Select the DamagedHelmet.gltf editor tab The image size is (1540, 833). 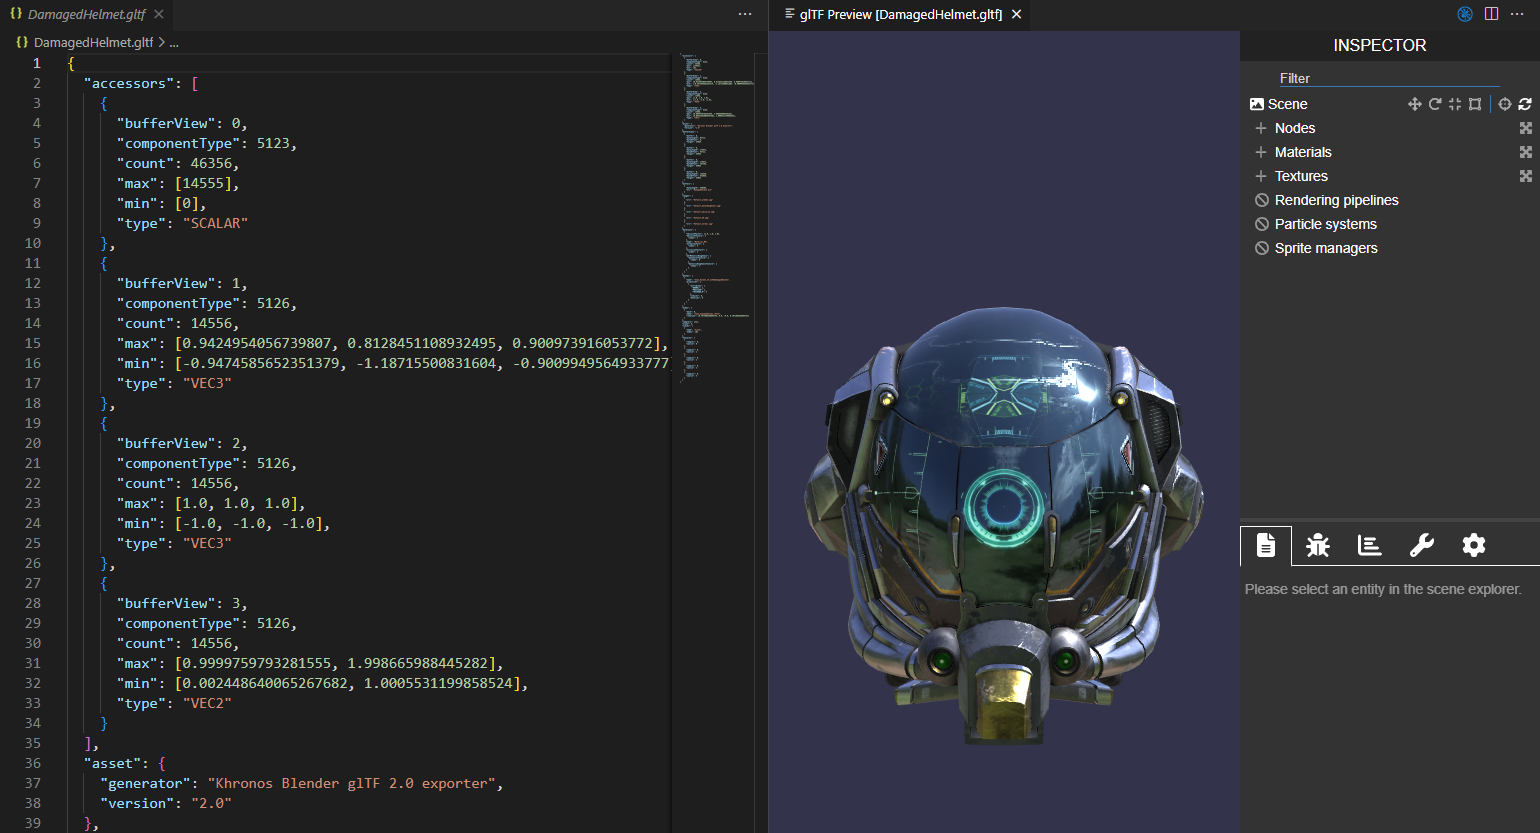pyautogui.click(x=86, y=14)
